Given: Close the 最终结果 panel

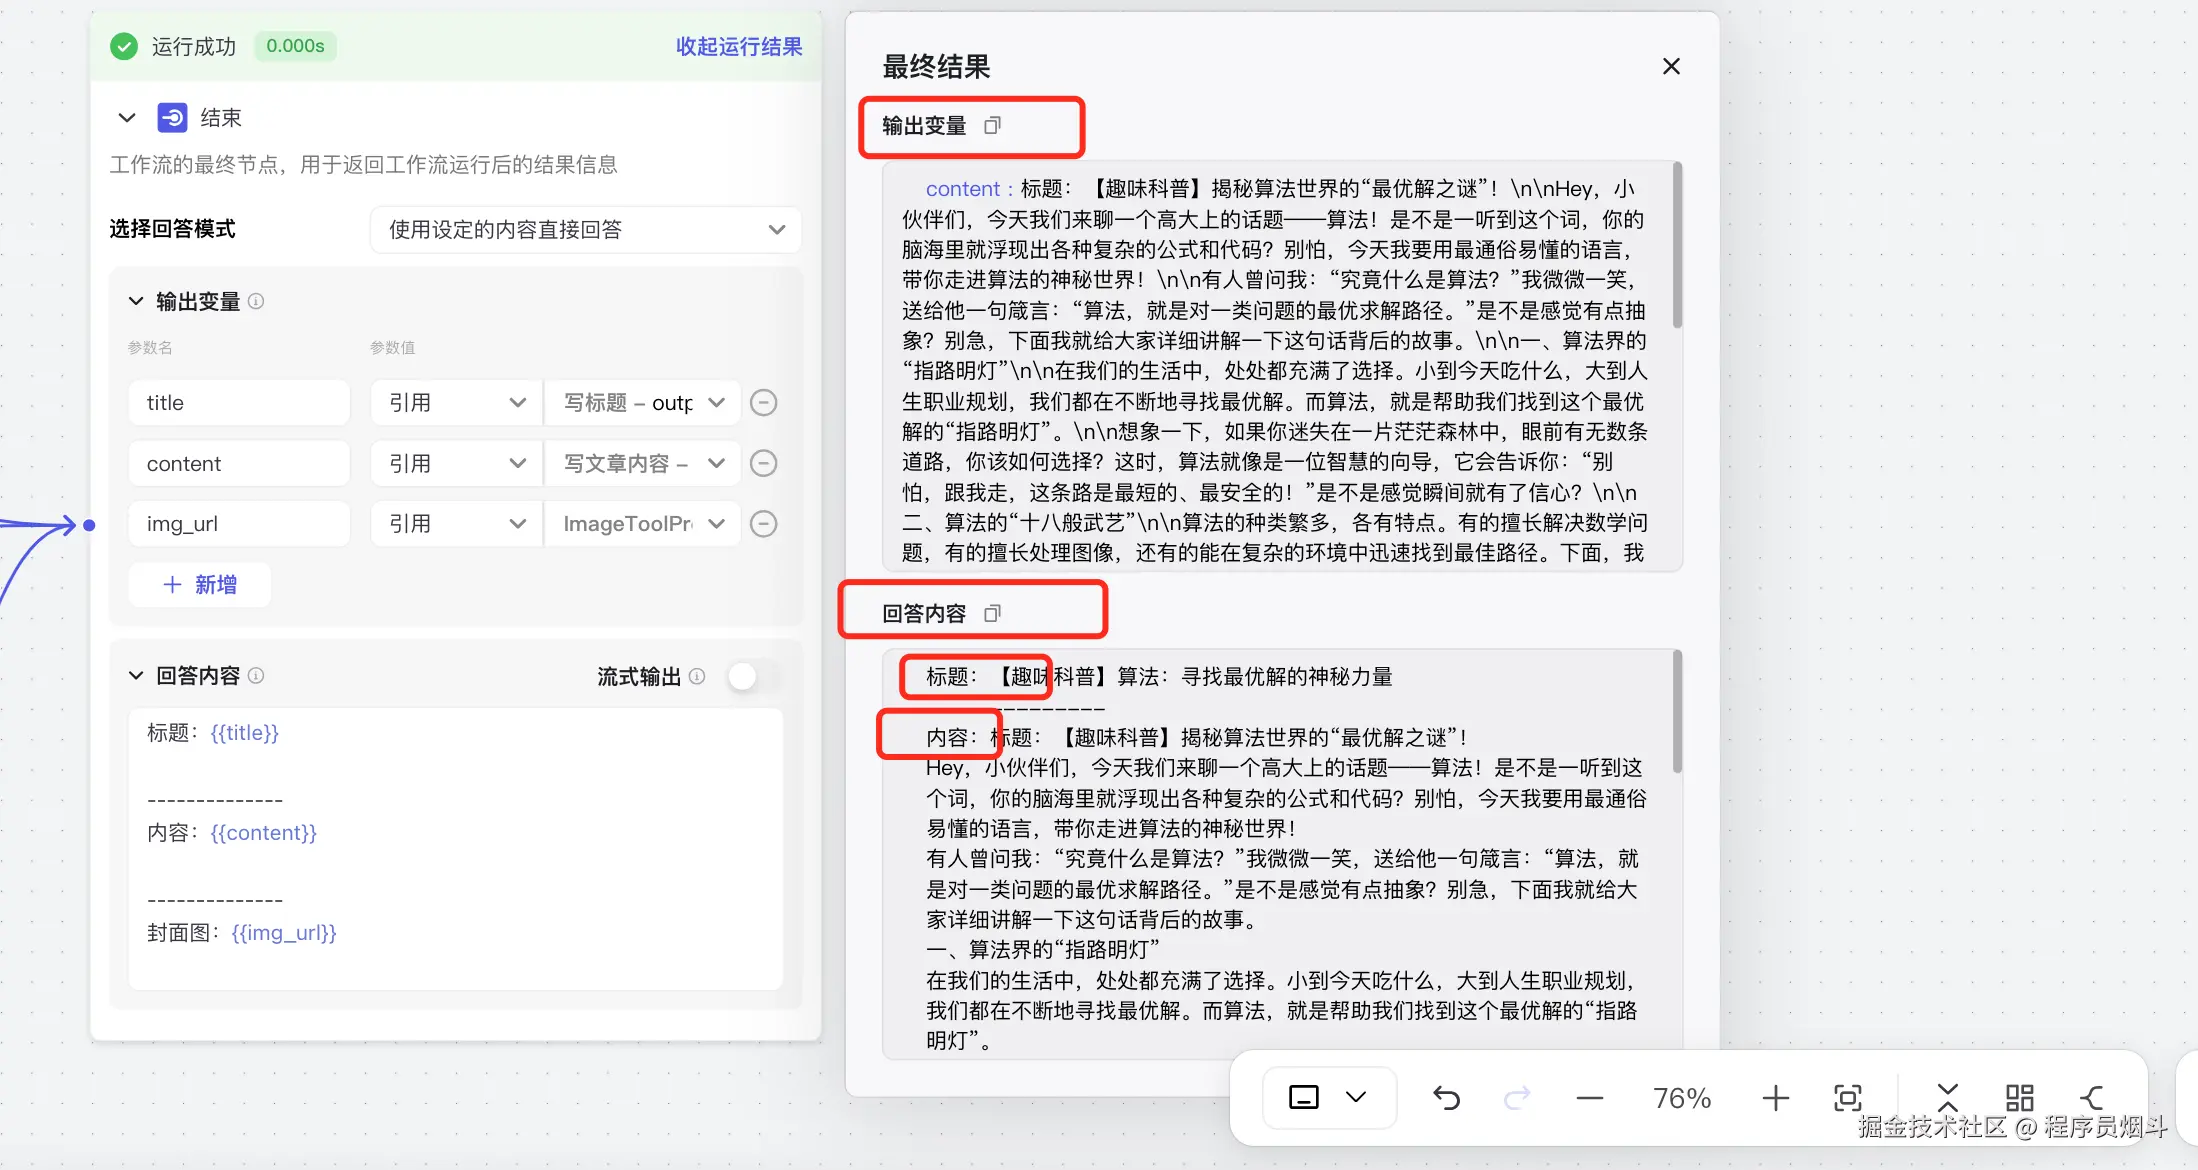Looking at the screenshot, I should tap(1671, 67).
